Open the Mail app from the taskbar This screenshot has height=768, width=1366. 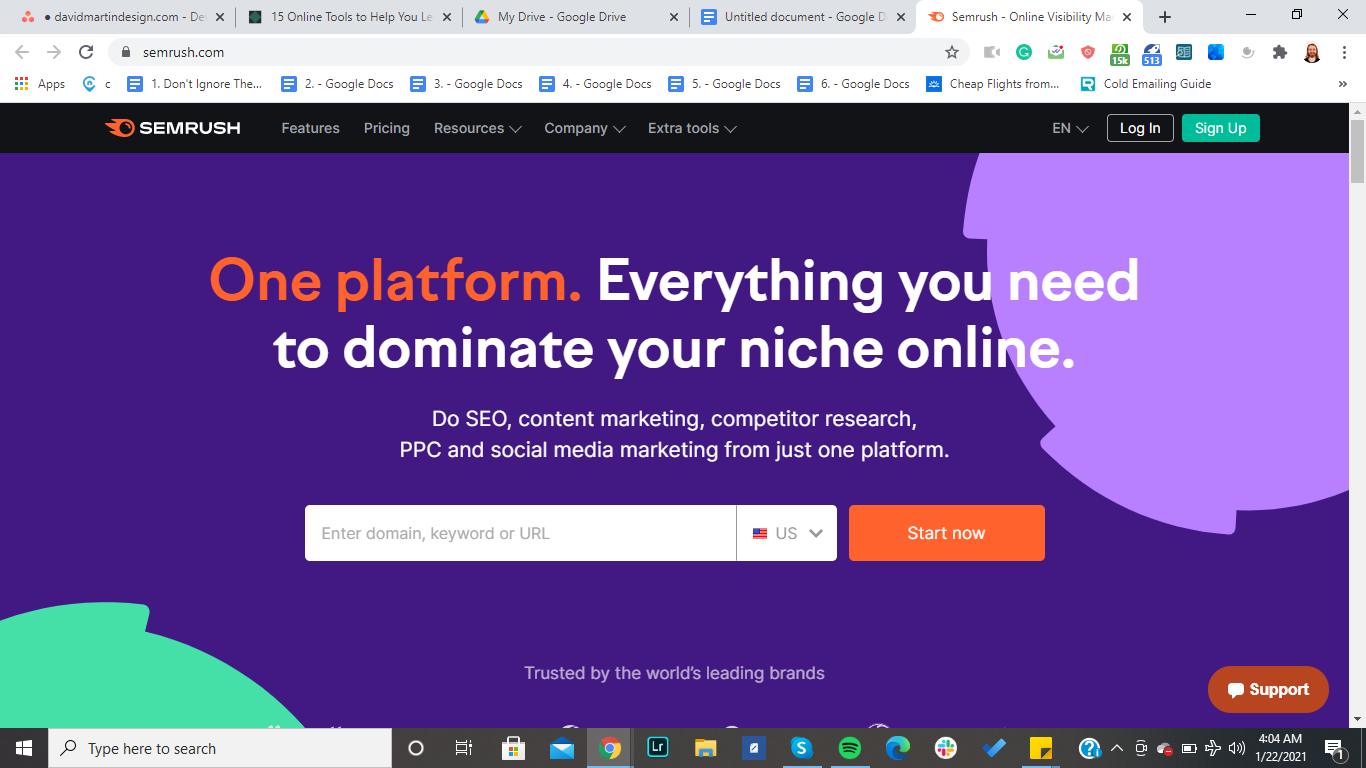point(562,748)
